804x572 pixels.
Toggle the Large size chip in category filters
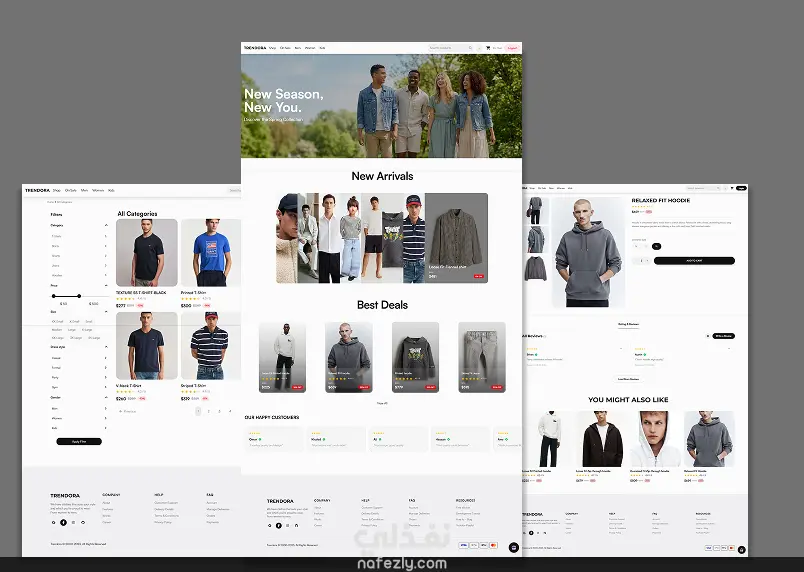72,330
